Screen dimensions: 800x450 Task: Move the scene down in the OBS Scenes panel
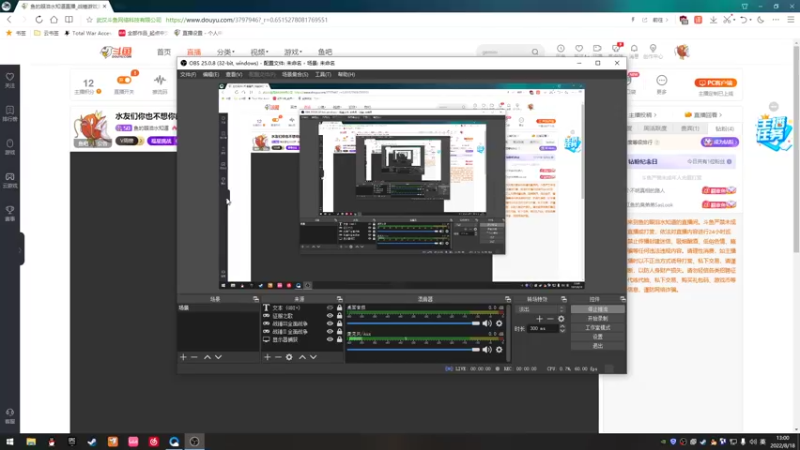[x=218, y=357]
